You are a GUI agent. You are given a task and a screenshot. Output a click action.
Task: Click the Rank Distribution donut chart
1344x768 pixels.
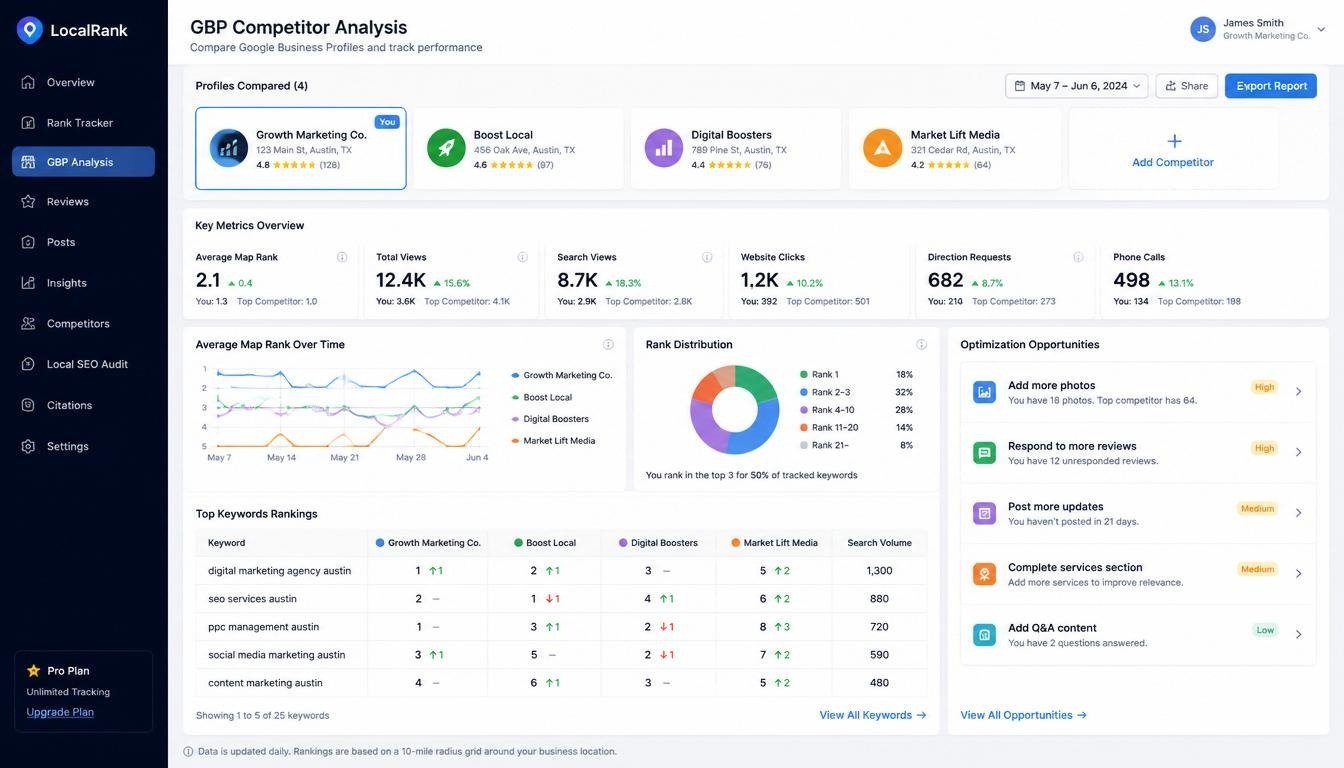(x=735, y=410)
